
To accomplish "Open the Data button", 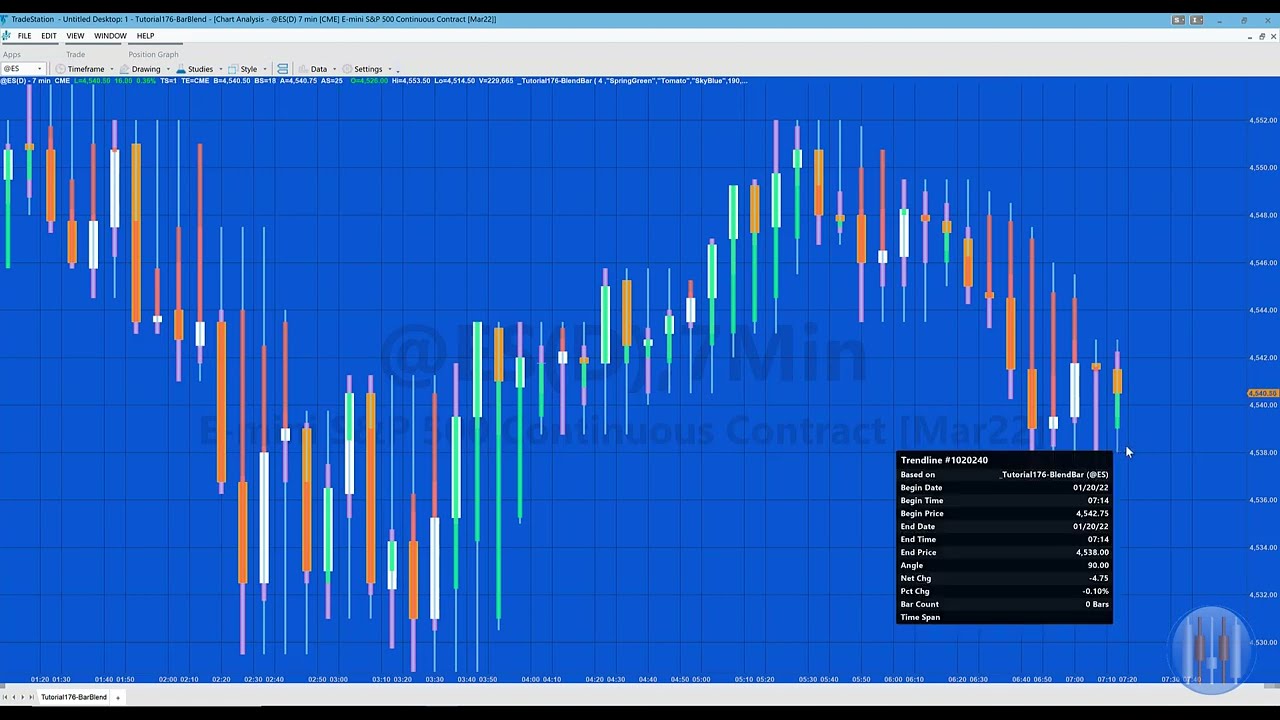I will click(319, 69).
